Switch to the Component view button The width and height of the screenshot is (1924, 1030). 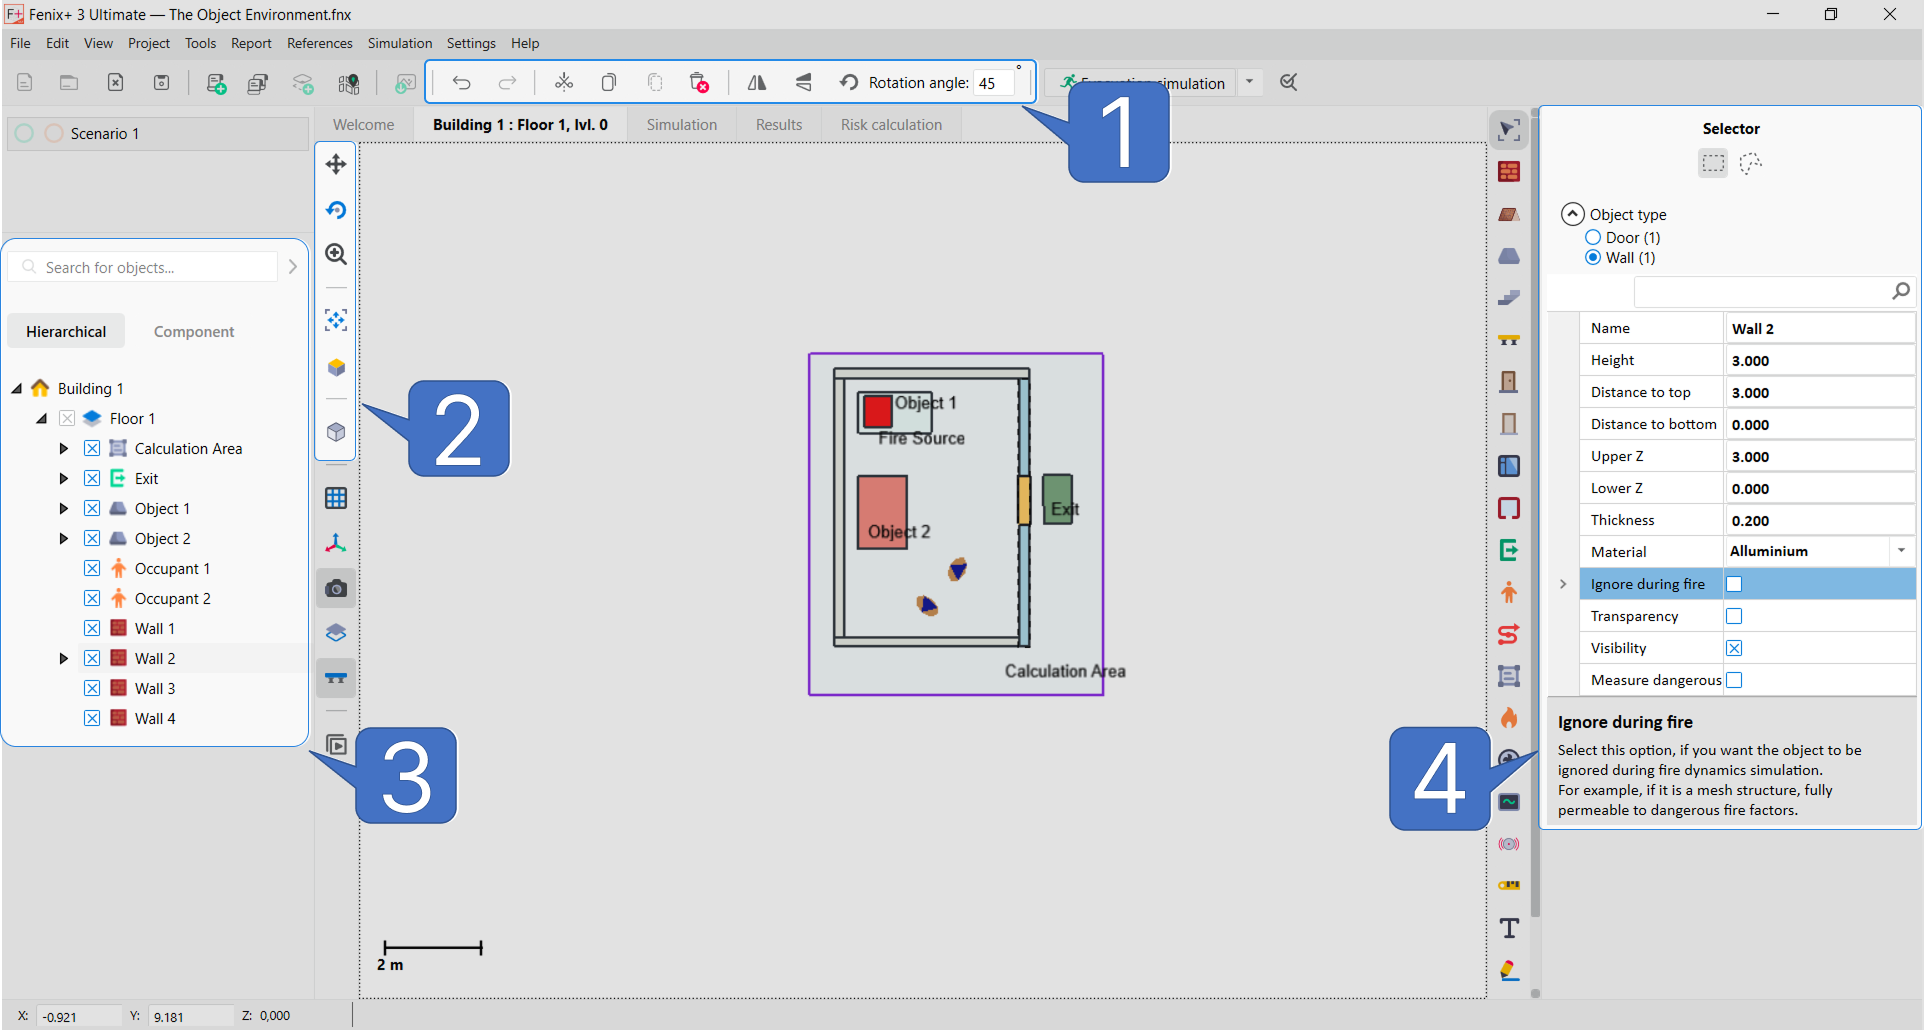click(x=194, y=332)
